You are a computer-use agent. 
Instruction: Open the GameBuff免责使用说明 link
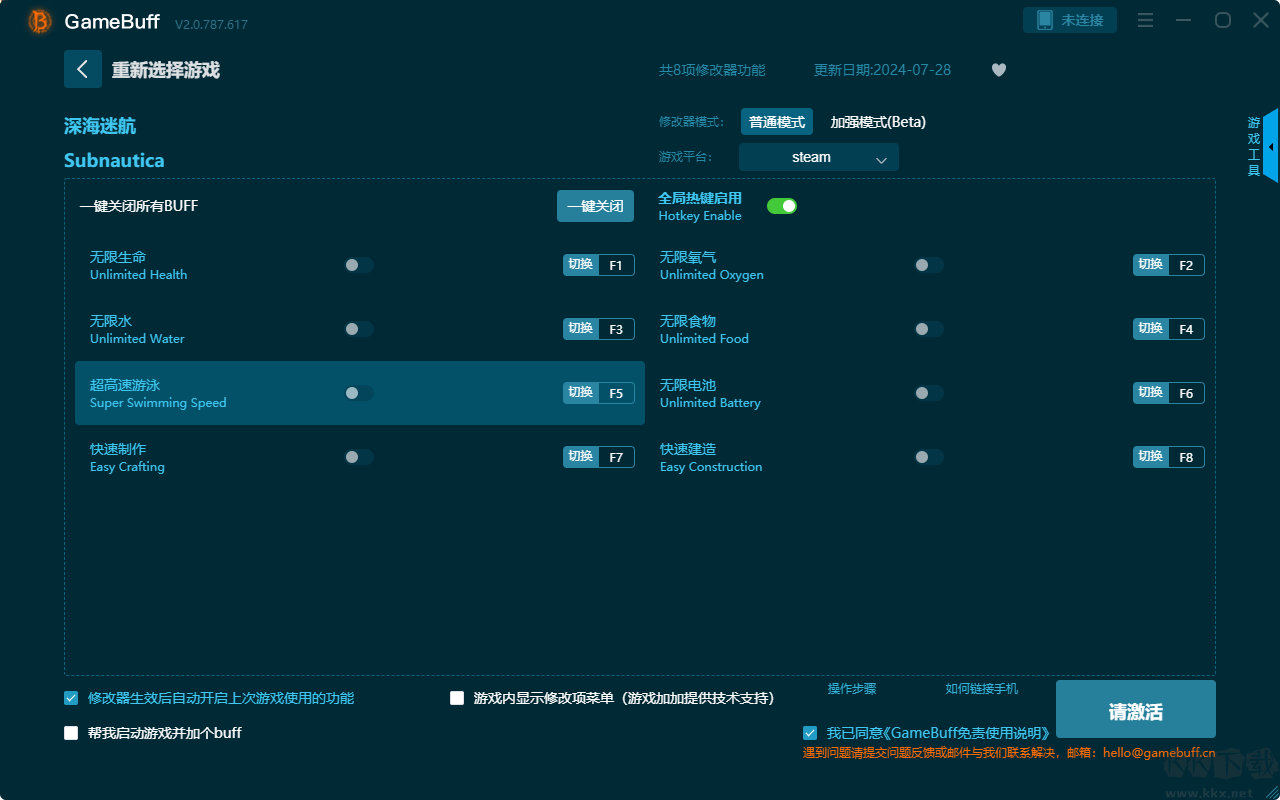pyautogui.click(x=965, y=734)
